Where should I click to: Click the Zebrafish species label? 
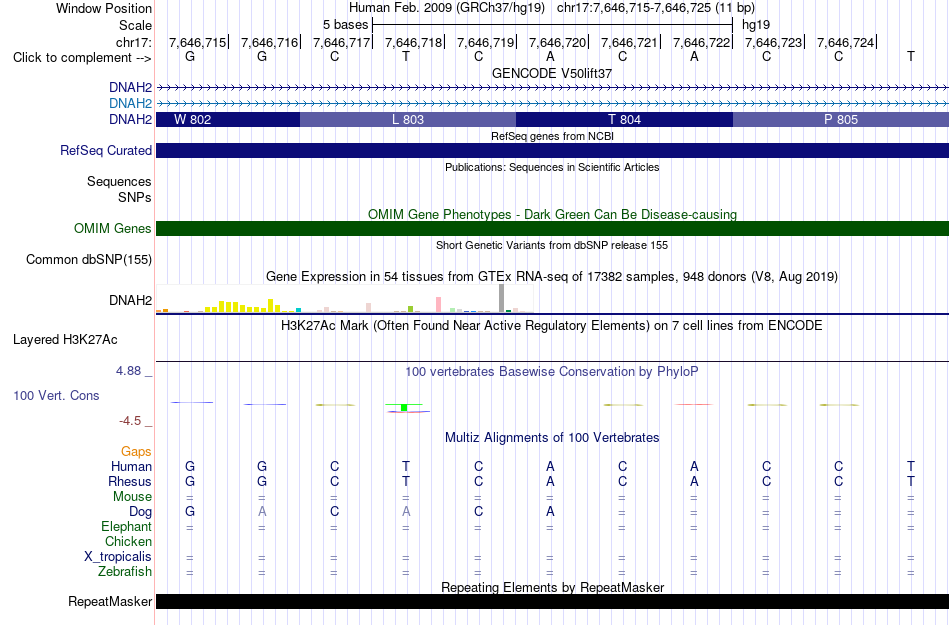(x=125, y=571)
